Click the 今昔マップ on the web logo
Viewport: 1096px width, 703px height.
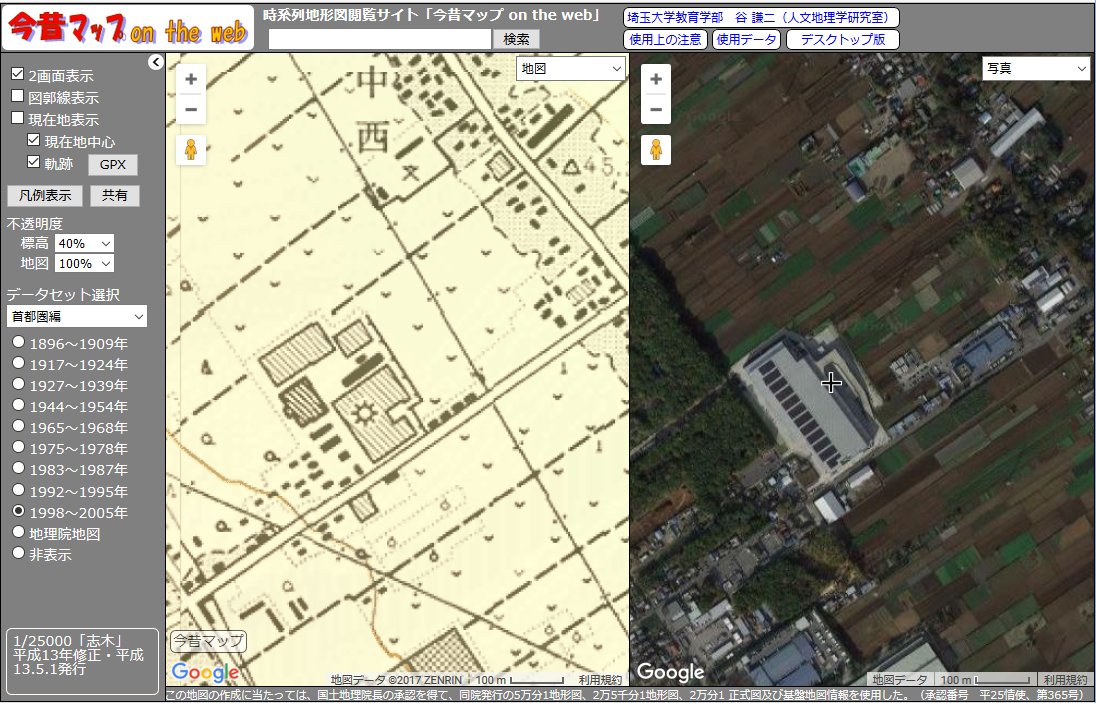tap(128, 28)
